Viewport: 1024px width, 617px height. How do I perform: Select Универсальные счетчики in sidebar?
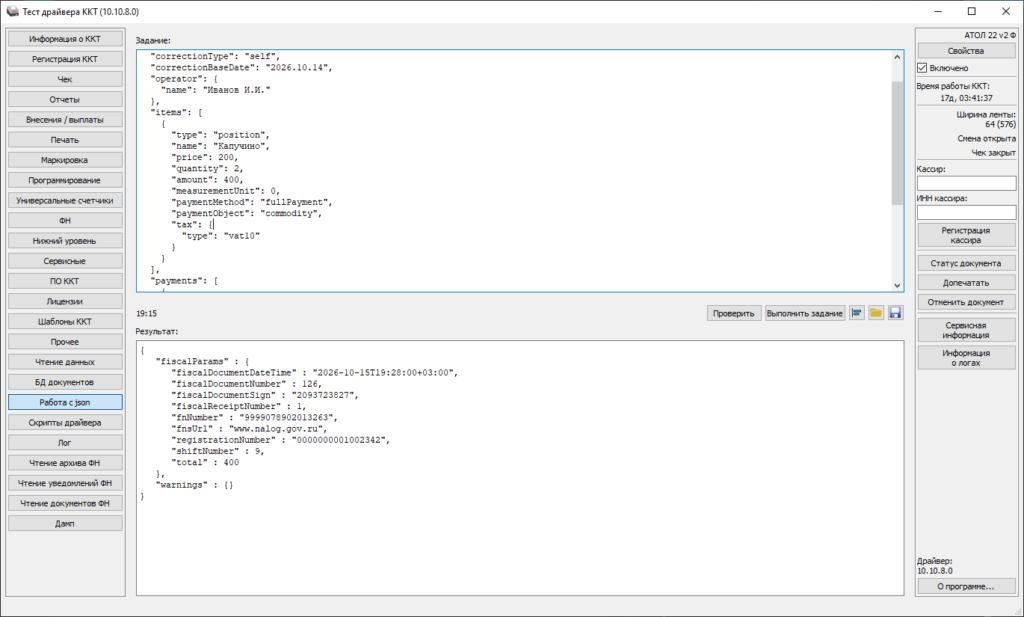pyautogui.click(x=65, y=201)
